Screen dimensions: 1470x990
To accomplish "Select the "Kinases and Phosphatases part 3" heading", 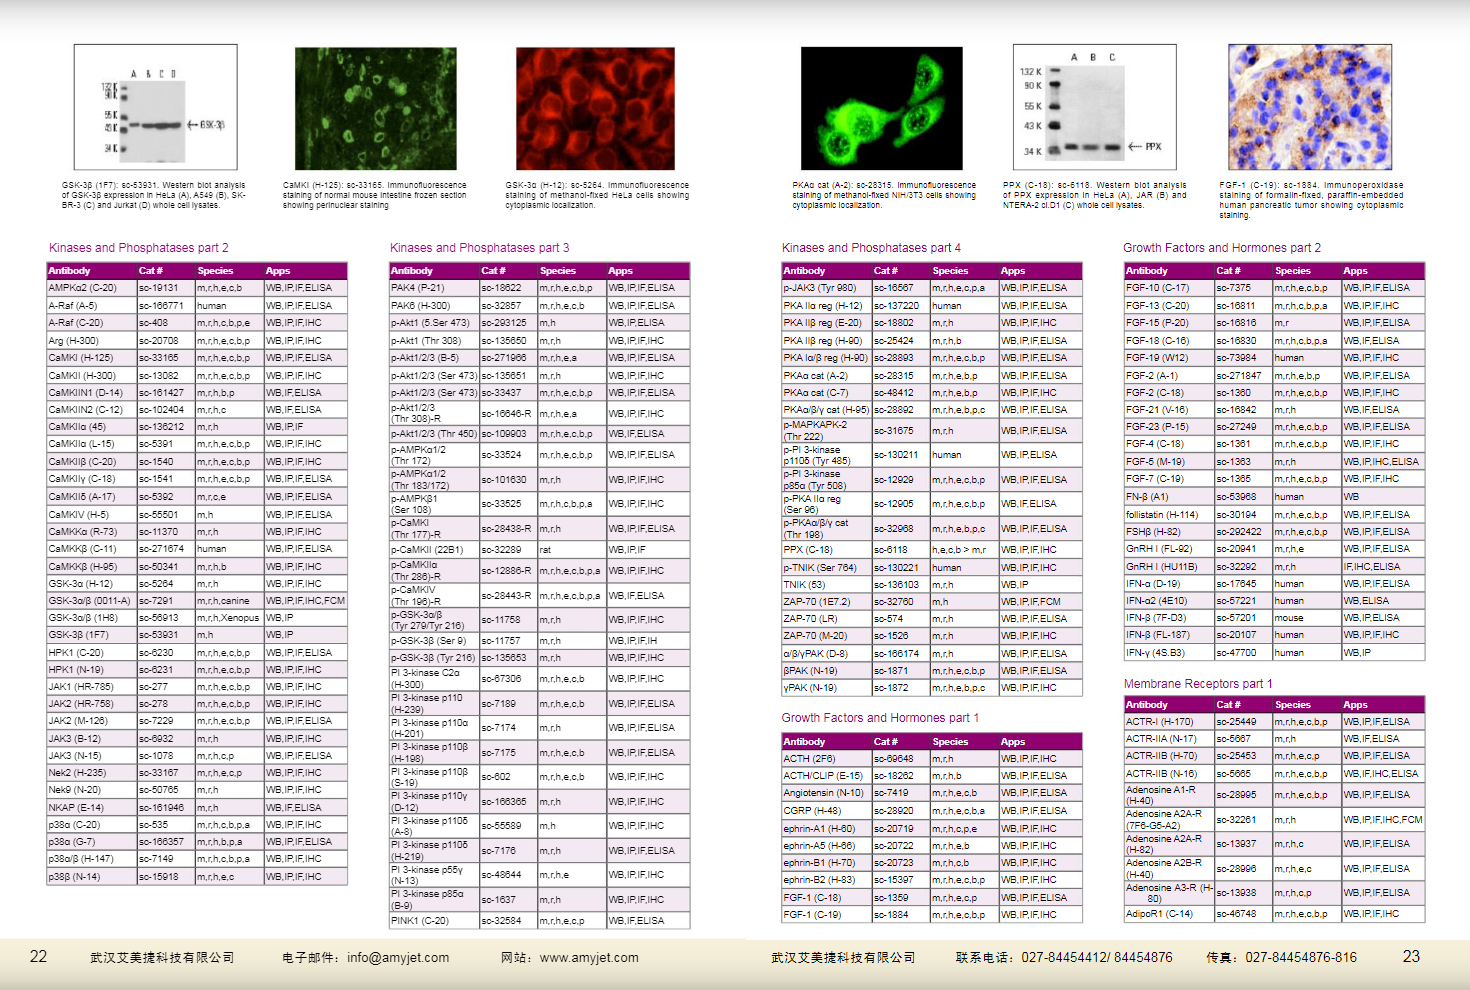I will 479,248.
